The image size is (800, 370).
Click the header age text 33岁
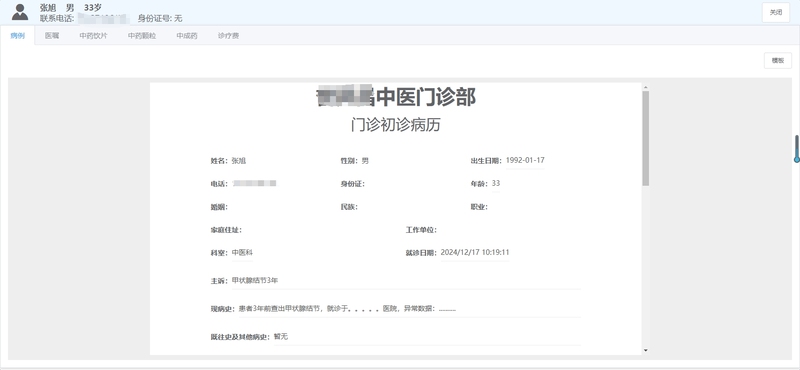(x=93, y=7)
